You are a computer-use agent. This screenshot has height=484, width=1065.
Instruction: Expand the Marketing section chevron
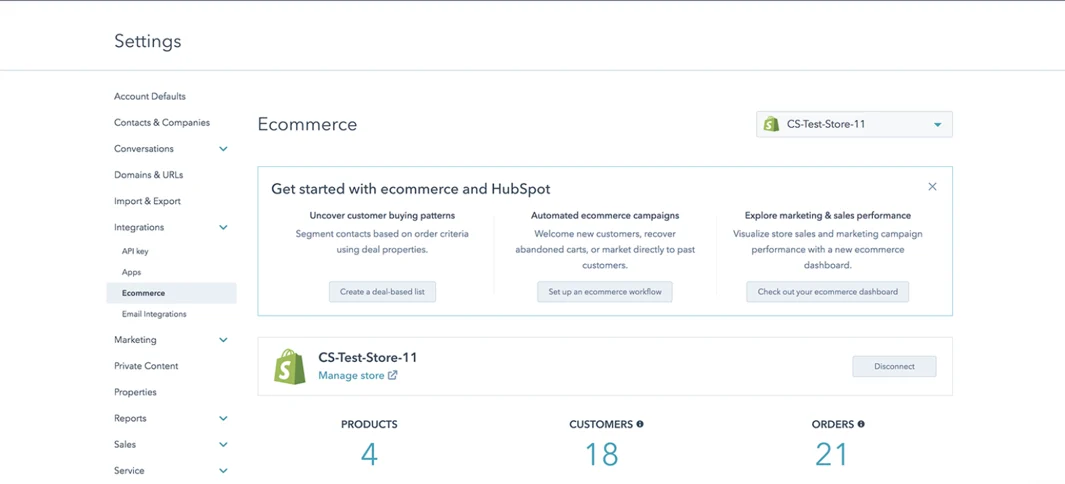tap(223, 339)
